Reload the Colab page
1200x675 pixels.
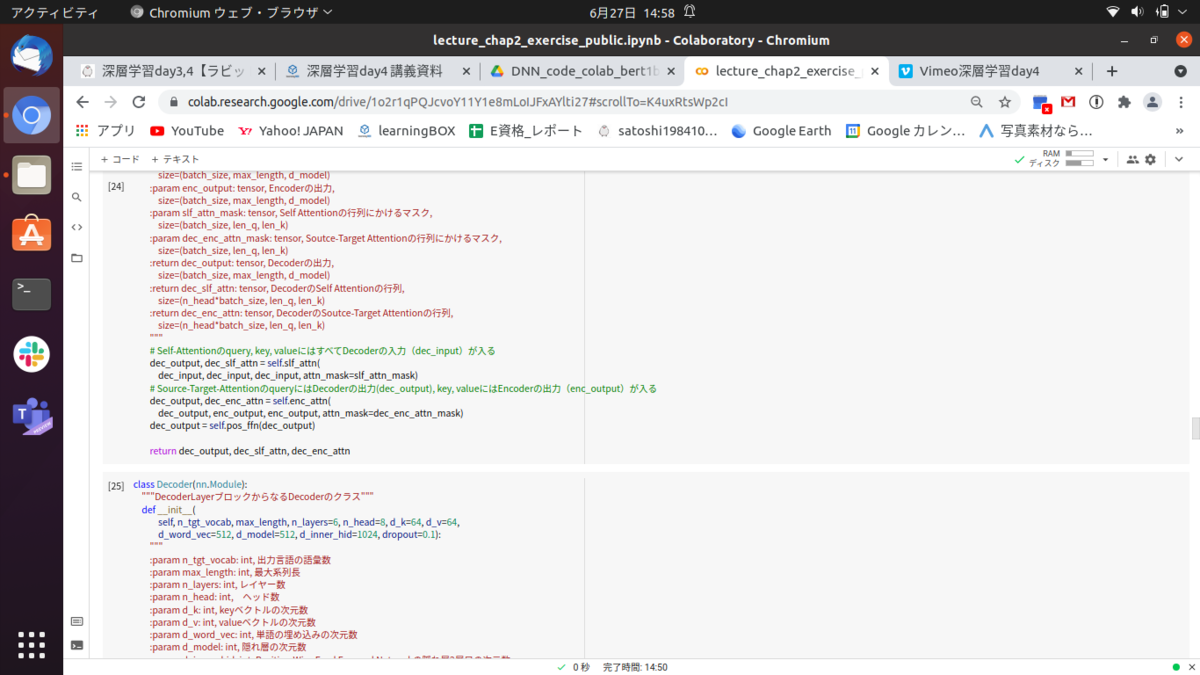139,102
